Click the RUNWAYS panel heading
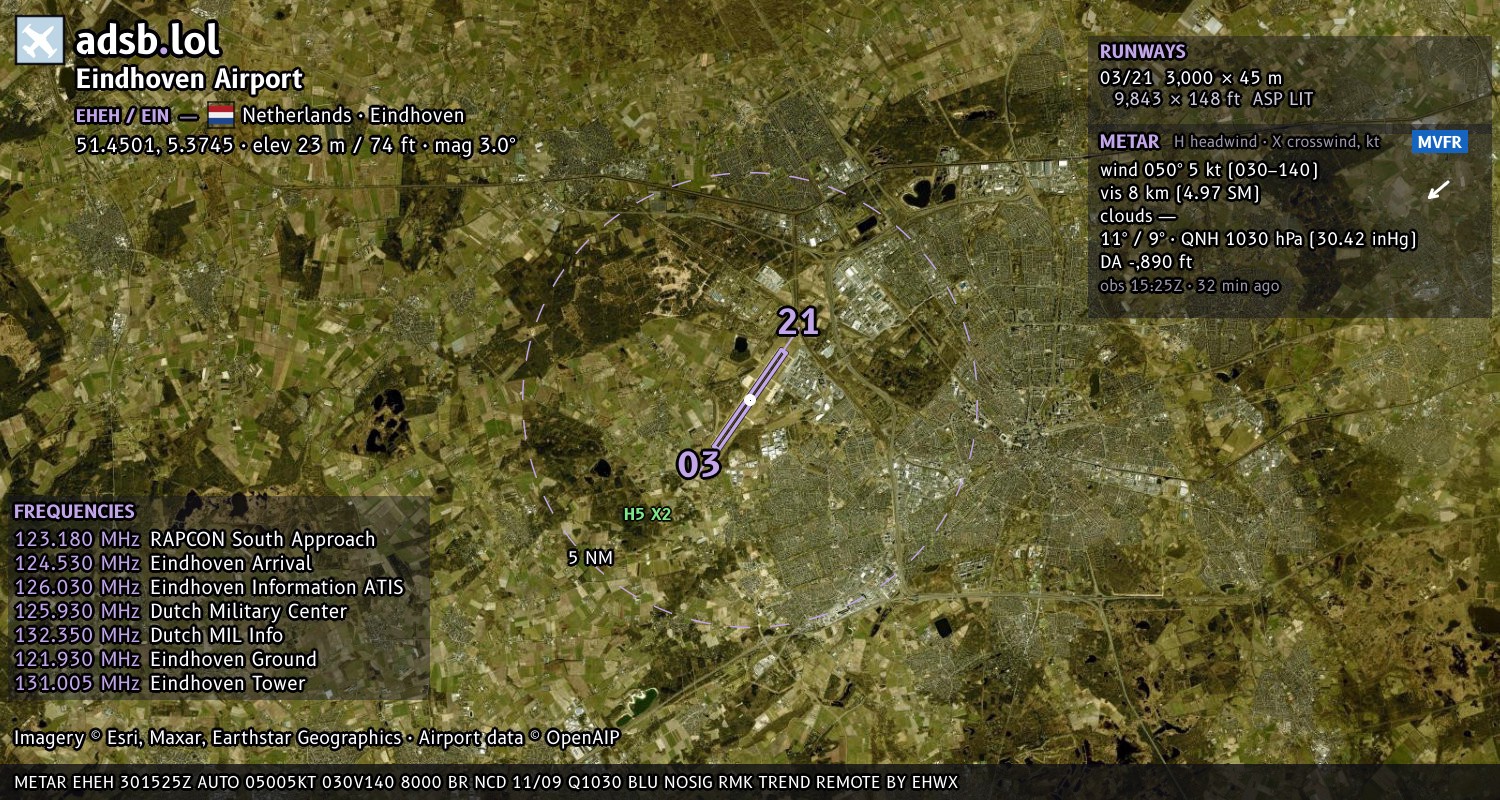This screenshot has width=1500, height=800. [1142, 52]
